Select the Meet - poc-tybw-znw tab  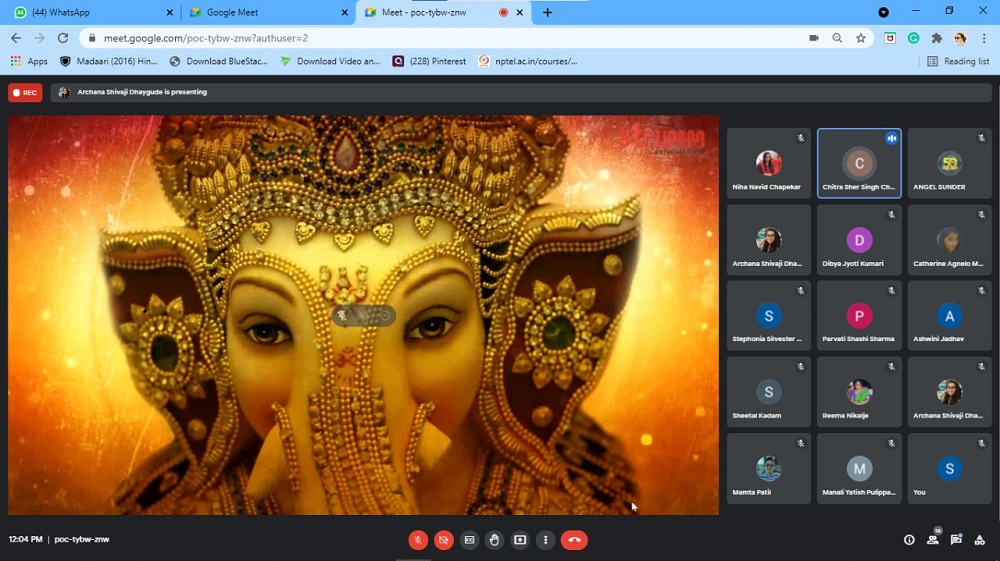click(445, 12)
